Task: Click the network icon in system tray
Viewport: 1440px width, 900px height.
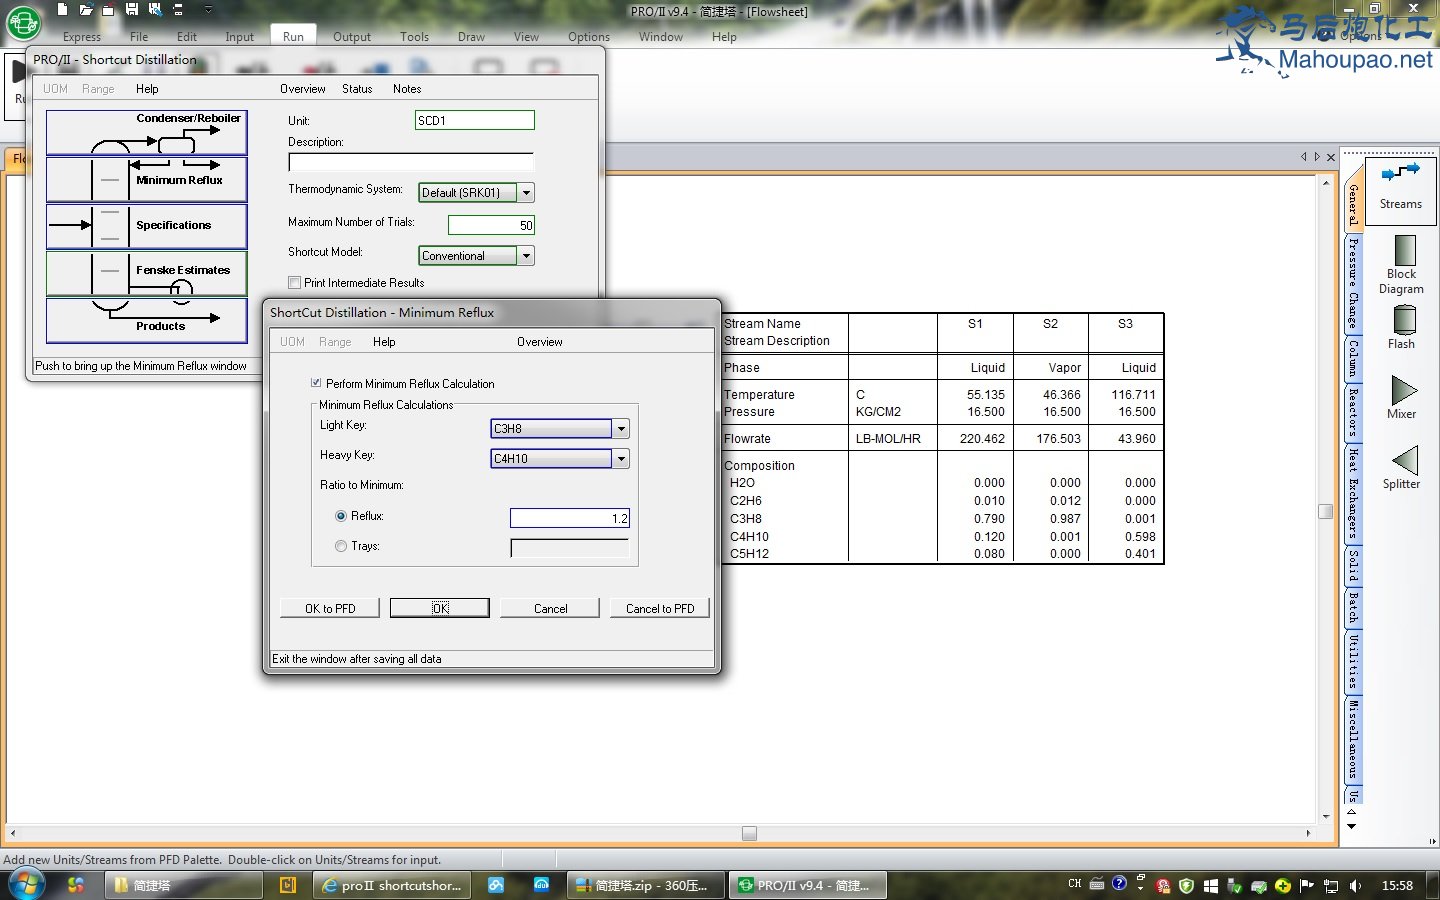Action: 1330,885
